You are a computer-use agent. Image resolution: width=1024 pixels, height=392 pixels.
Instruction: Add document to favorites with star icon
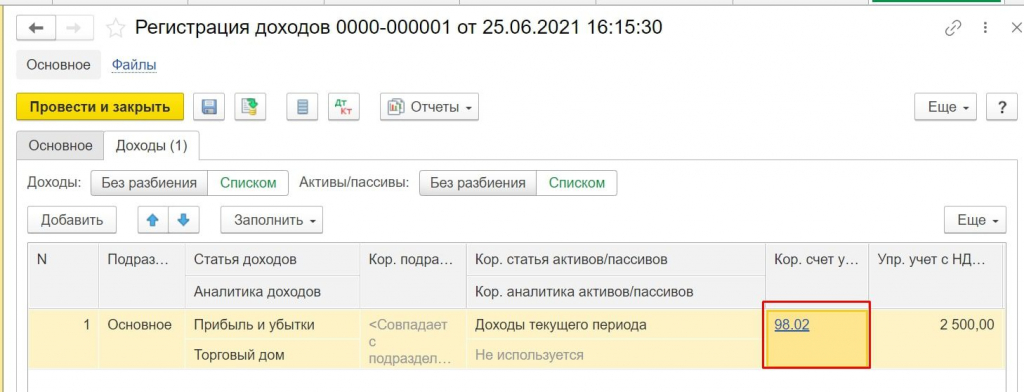(x=116, y=27)
